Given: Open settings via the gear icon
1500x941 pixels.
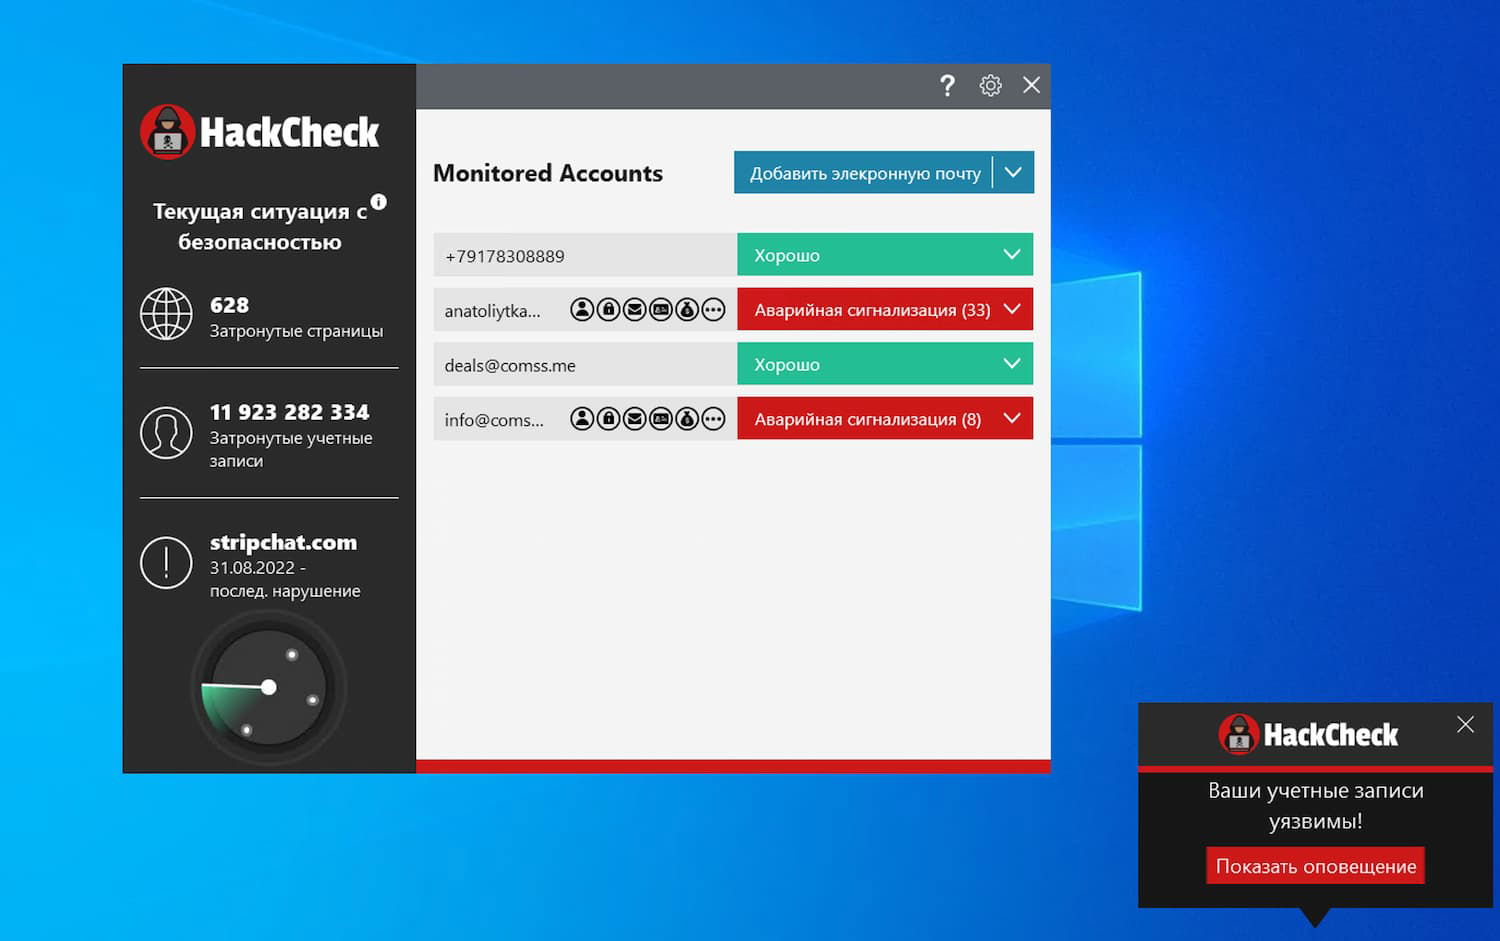Looking at the screenshot, I should [x=990, y=86].
